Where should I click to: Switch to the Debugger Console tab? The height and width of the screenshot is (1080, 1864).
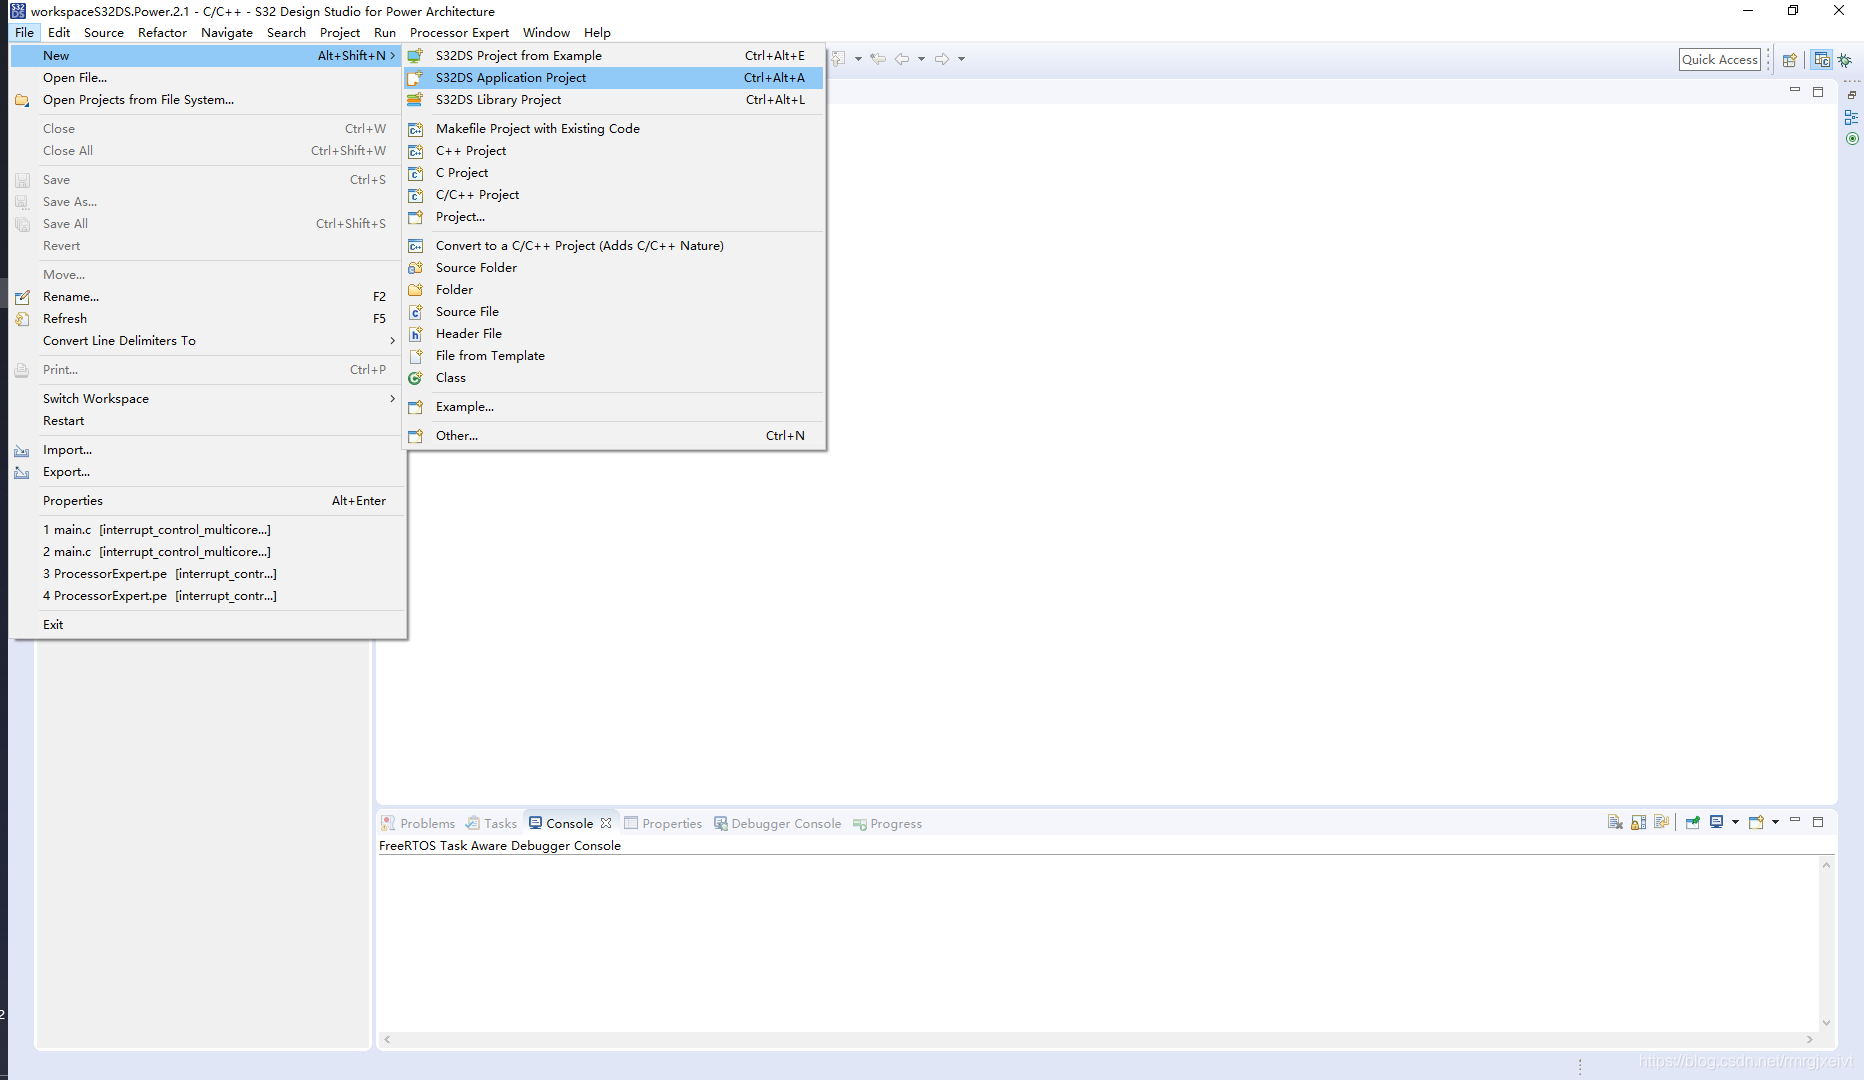click(777, 823)
